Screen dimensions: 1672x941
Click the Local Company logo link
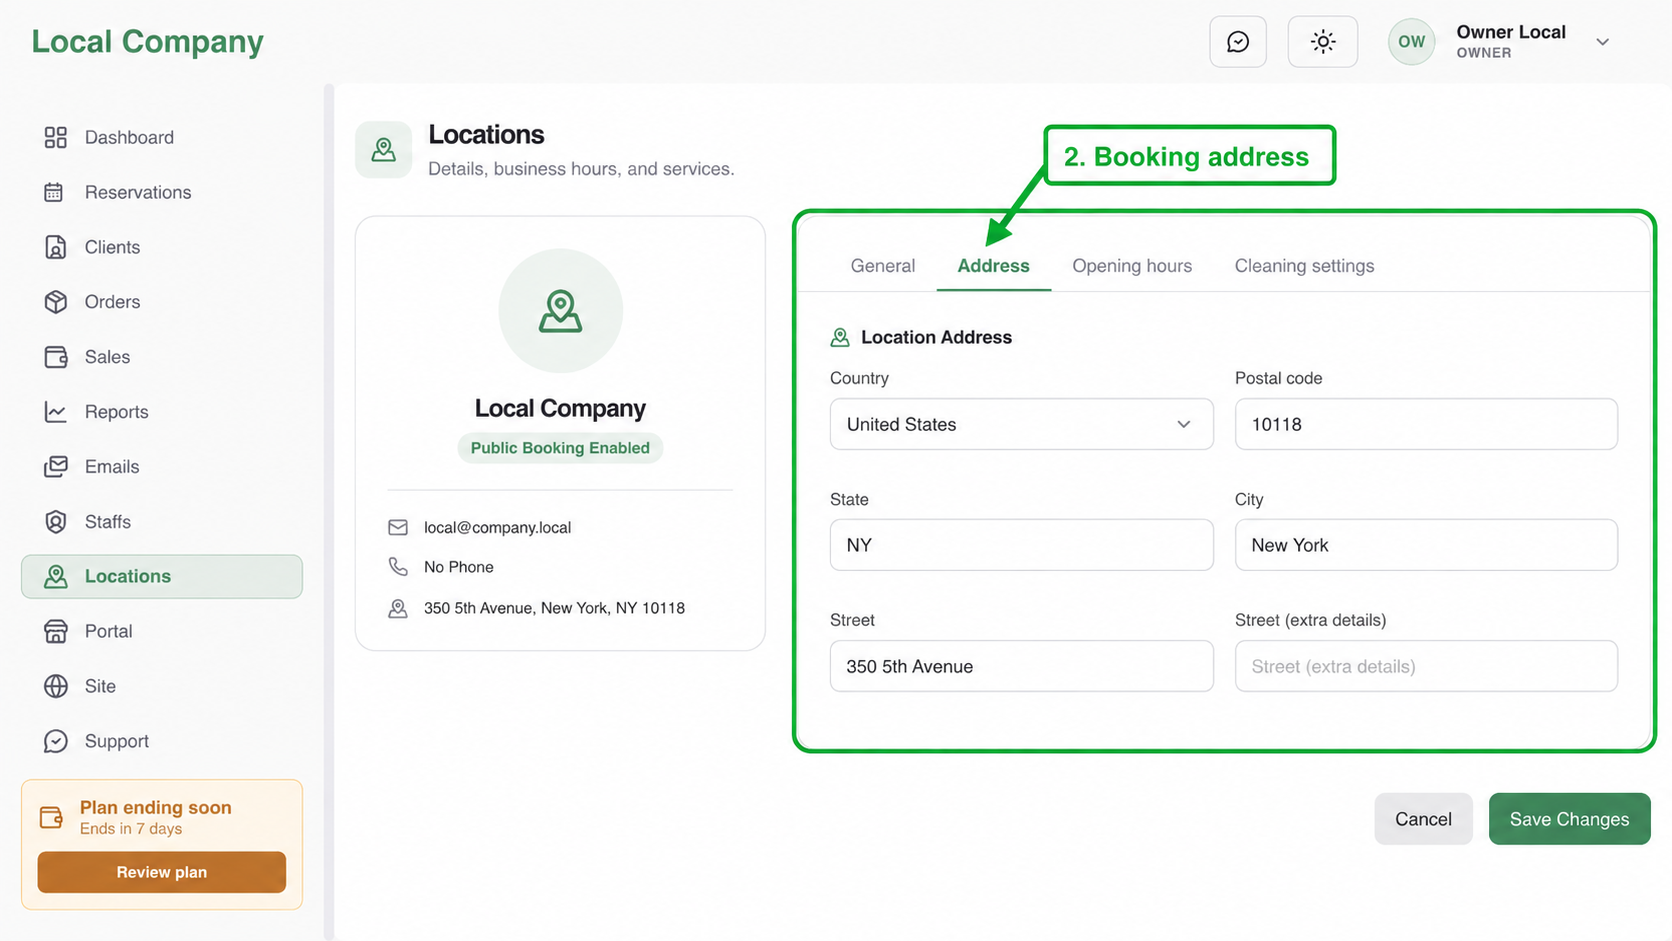[148, 42]
